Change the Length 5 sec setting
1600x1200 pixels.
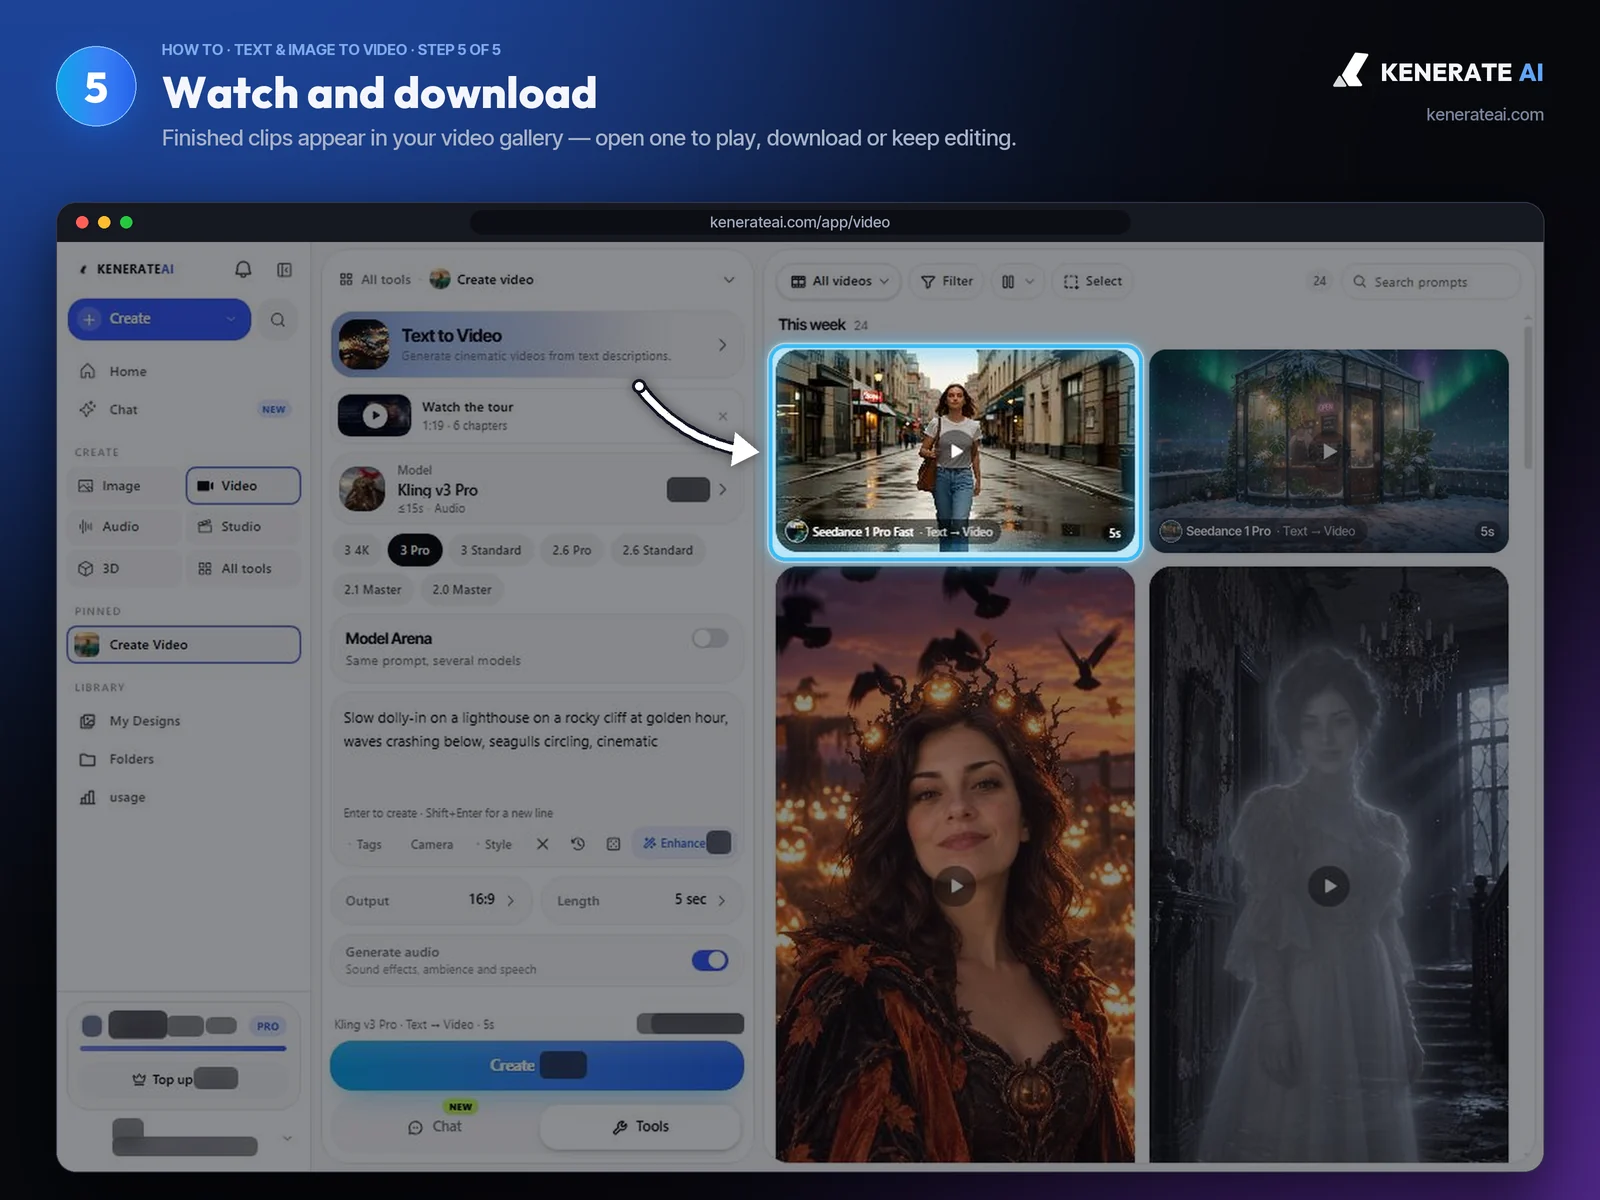pos(642,900)
